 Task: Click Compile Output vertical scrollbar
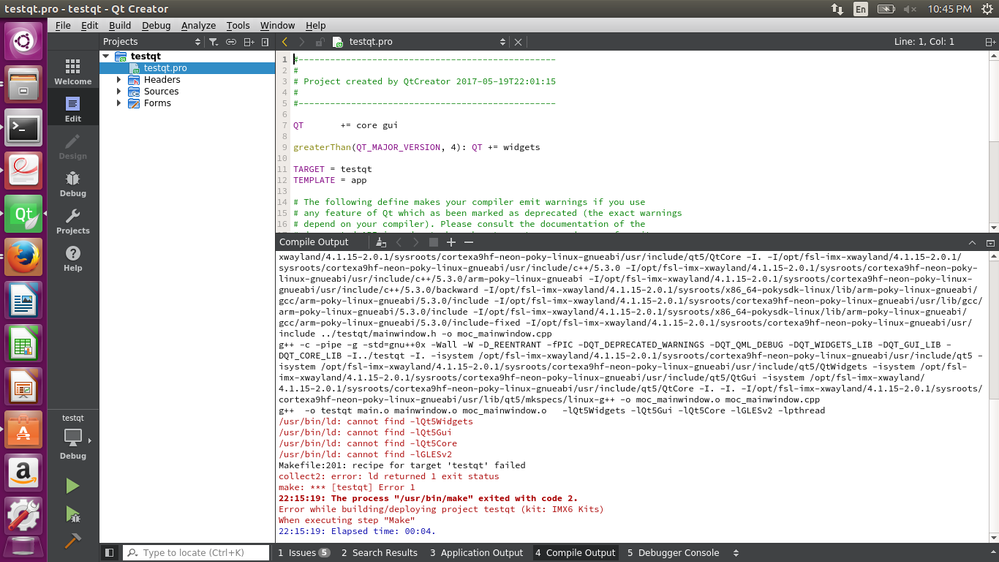(993, 397)
